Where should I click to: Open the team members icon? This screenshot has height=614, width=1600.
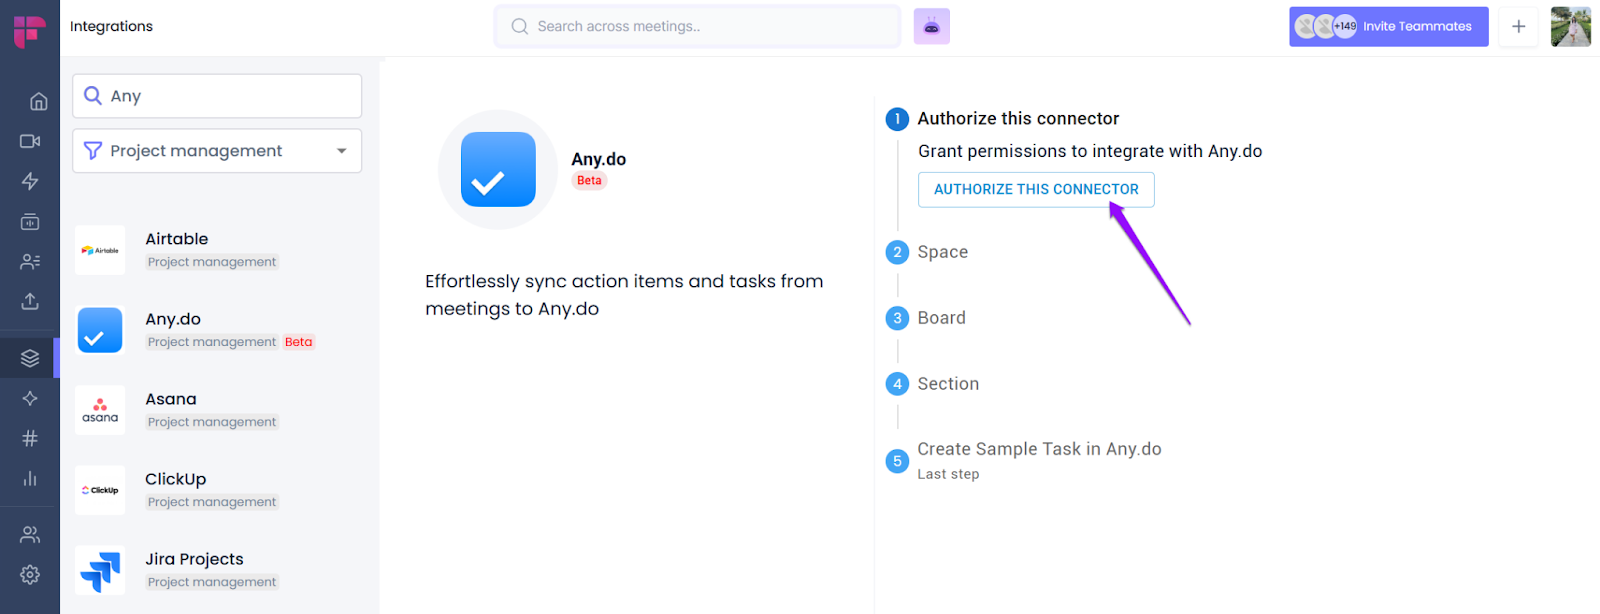tap(30, 535)
